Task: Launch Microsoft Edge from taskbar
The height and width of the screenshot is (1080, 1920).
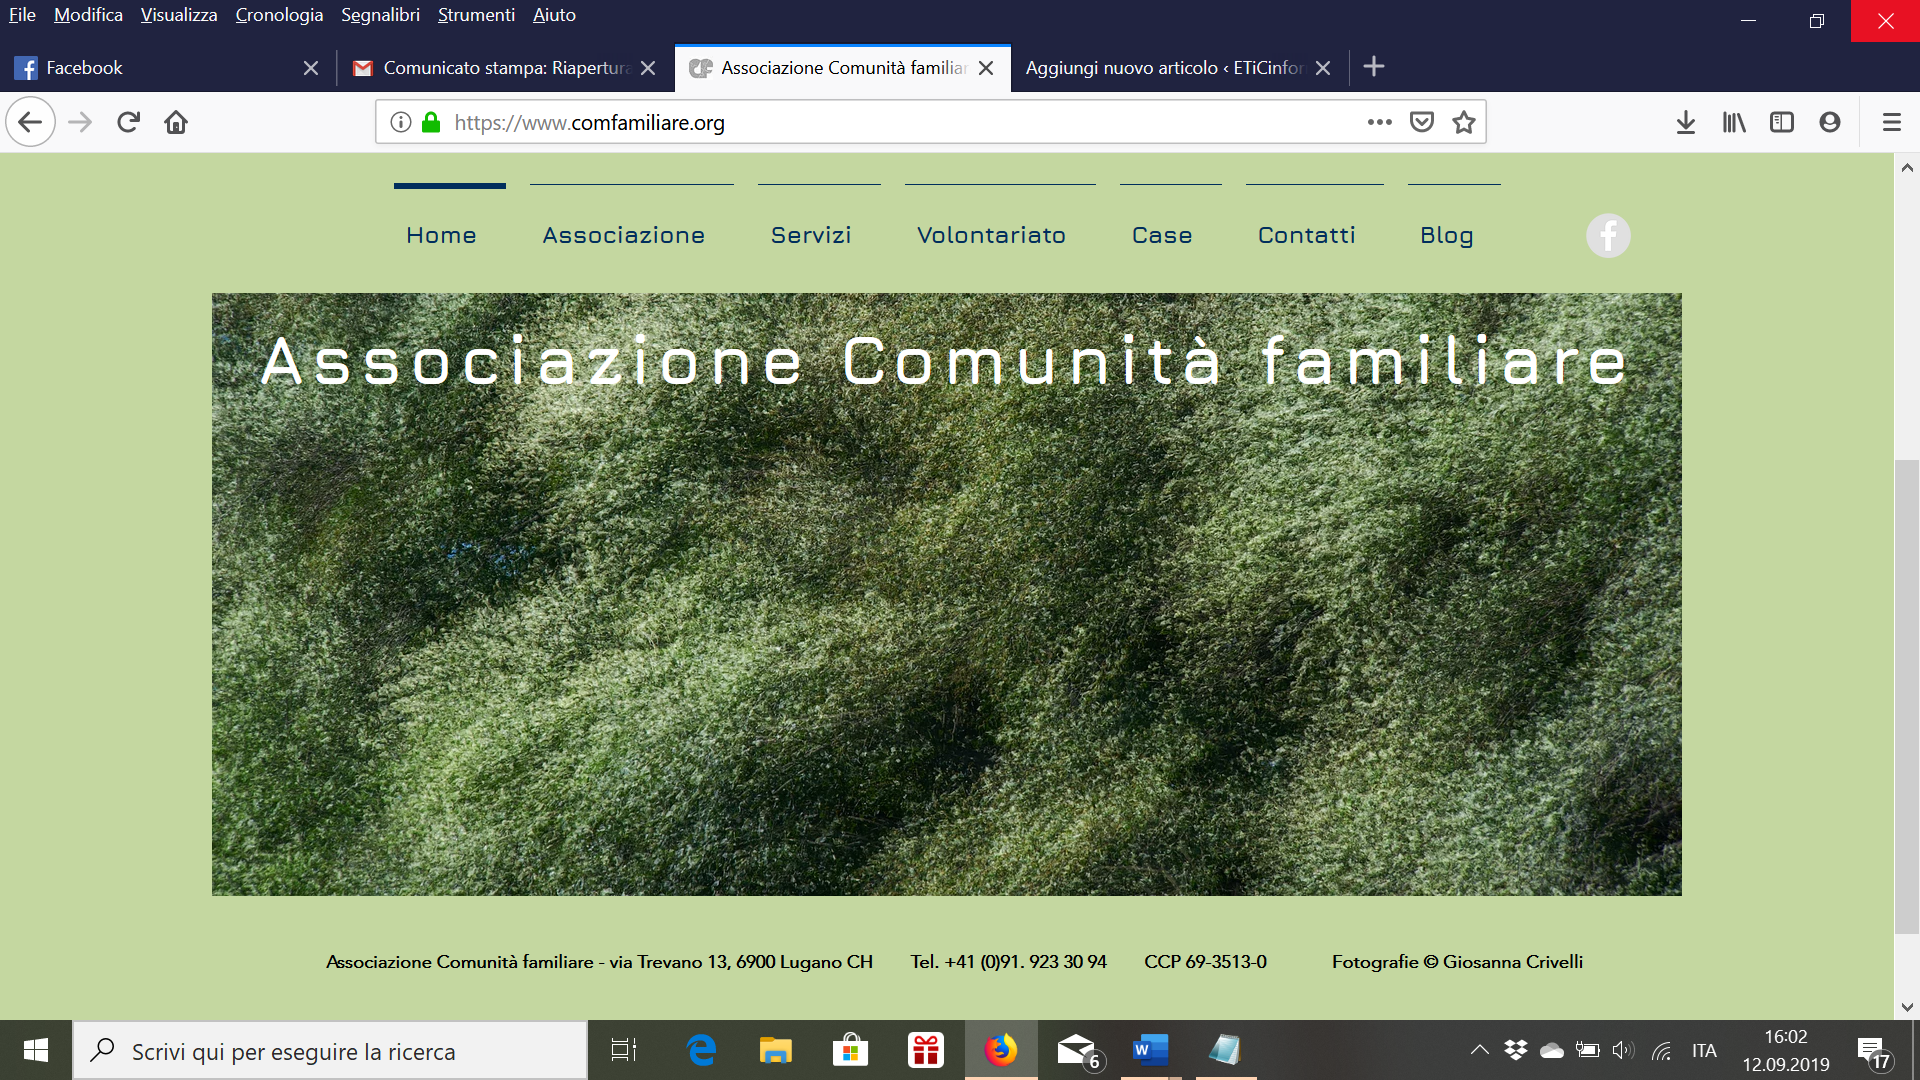Action: point(701,1050)
